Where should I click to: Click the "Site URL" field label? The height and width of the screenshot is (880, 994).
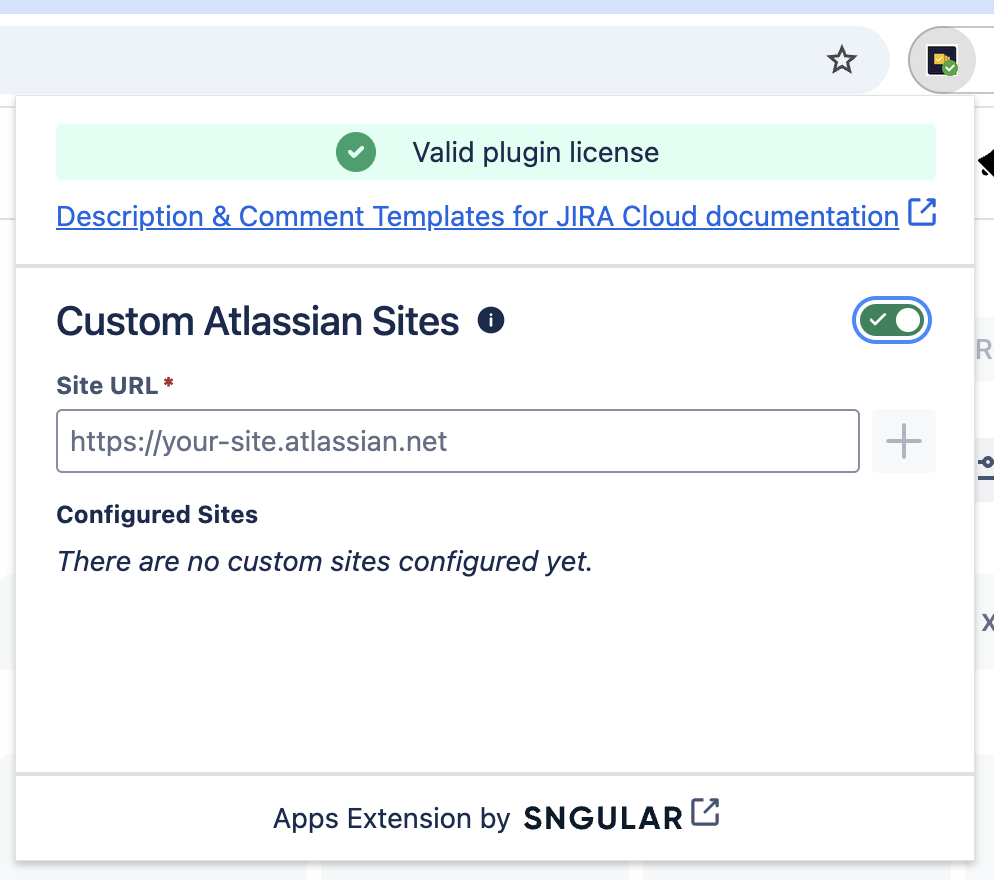[107, 385]
